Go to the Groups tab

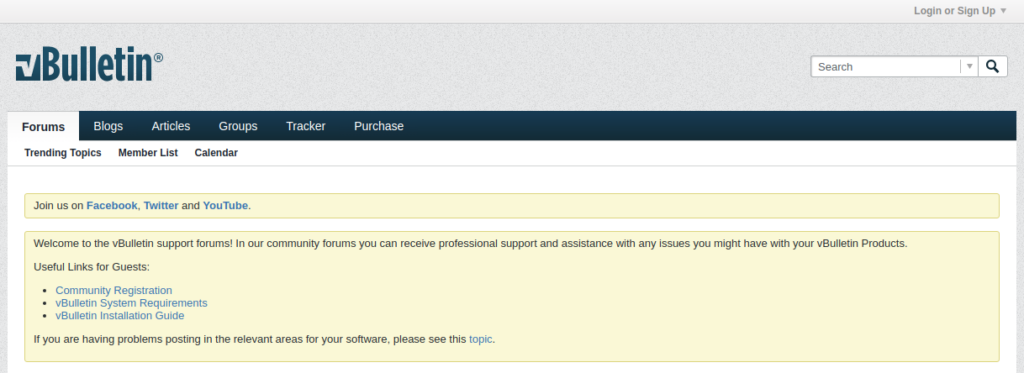pos(238,126)
